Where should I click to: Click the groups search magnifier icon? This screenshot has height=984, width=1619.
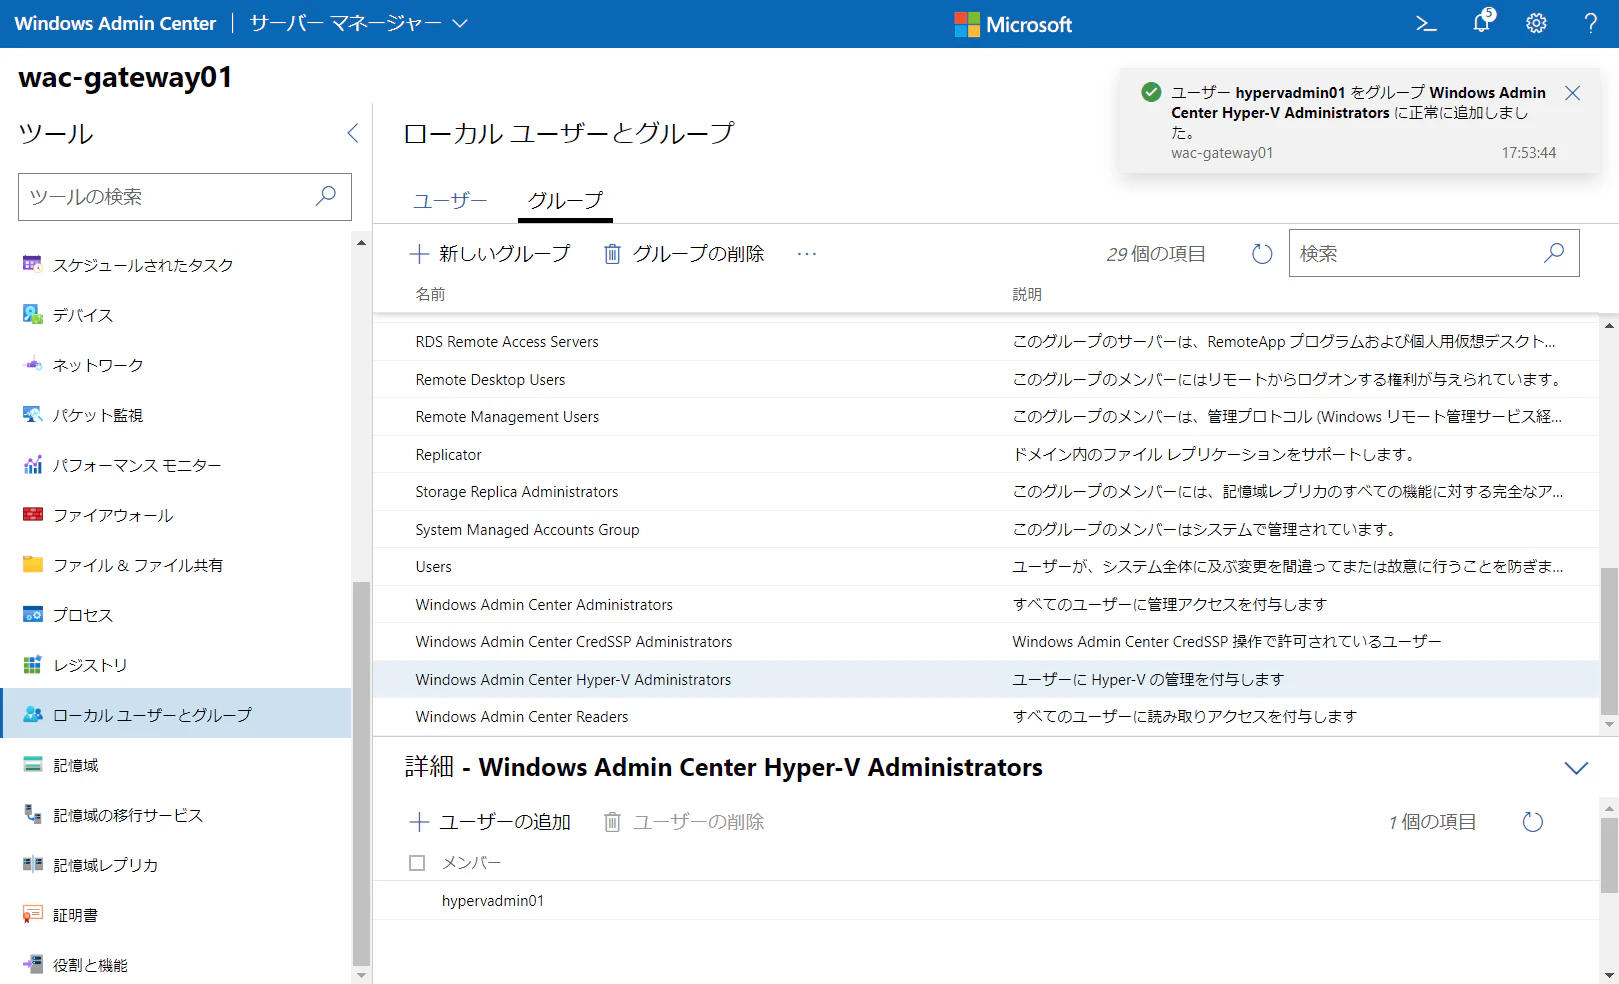click(1554, 253)
